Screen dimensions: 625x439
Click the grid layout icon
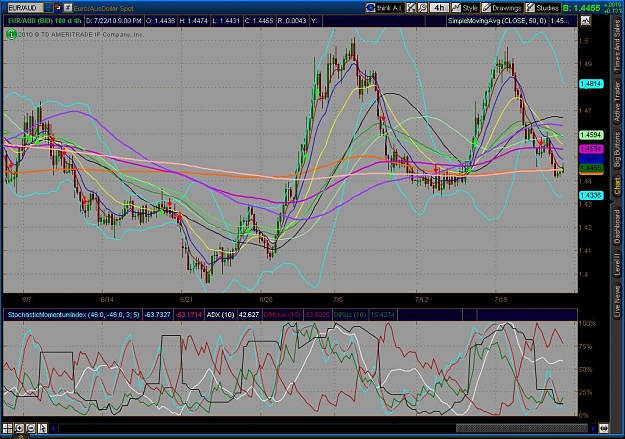pyautogui.click(x=8, y=428)
